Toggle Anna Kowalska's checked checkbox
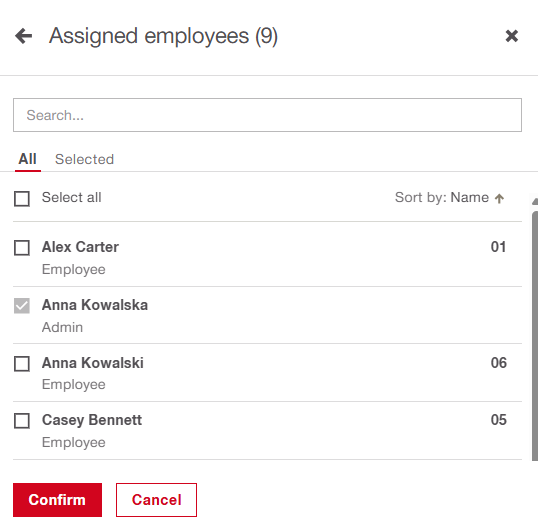Viewport: 538px width, 531px height. [x=22, y=306]
